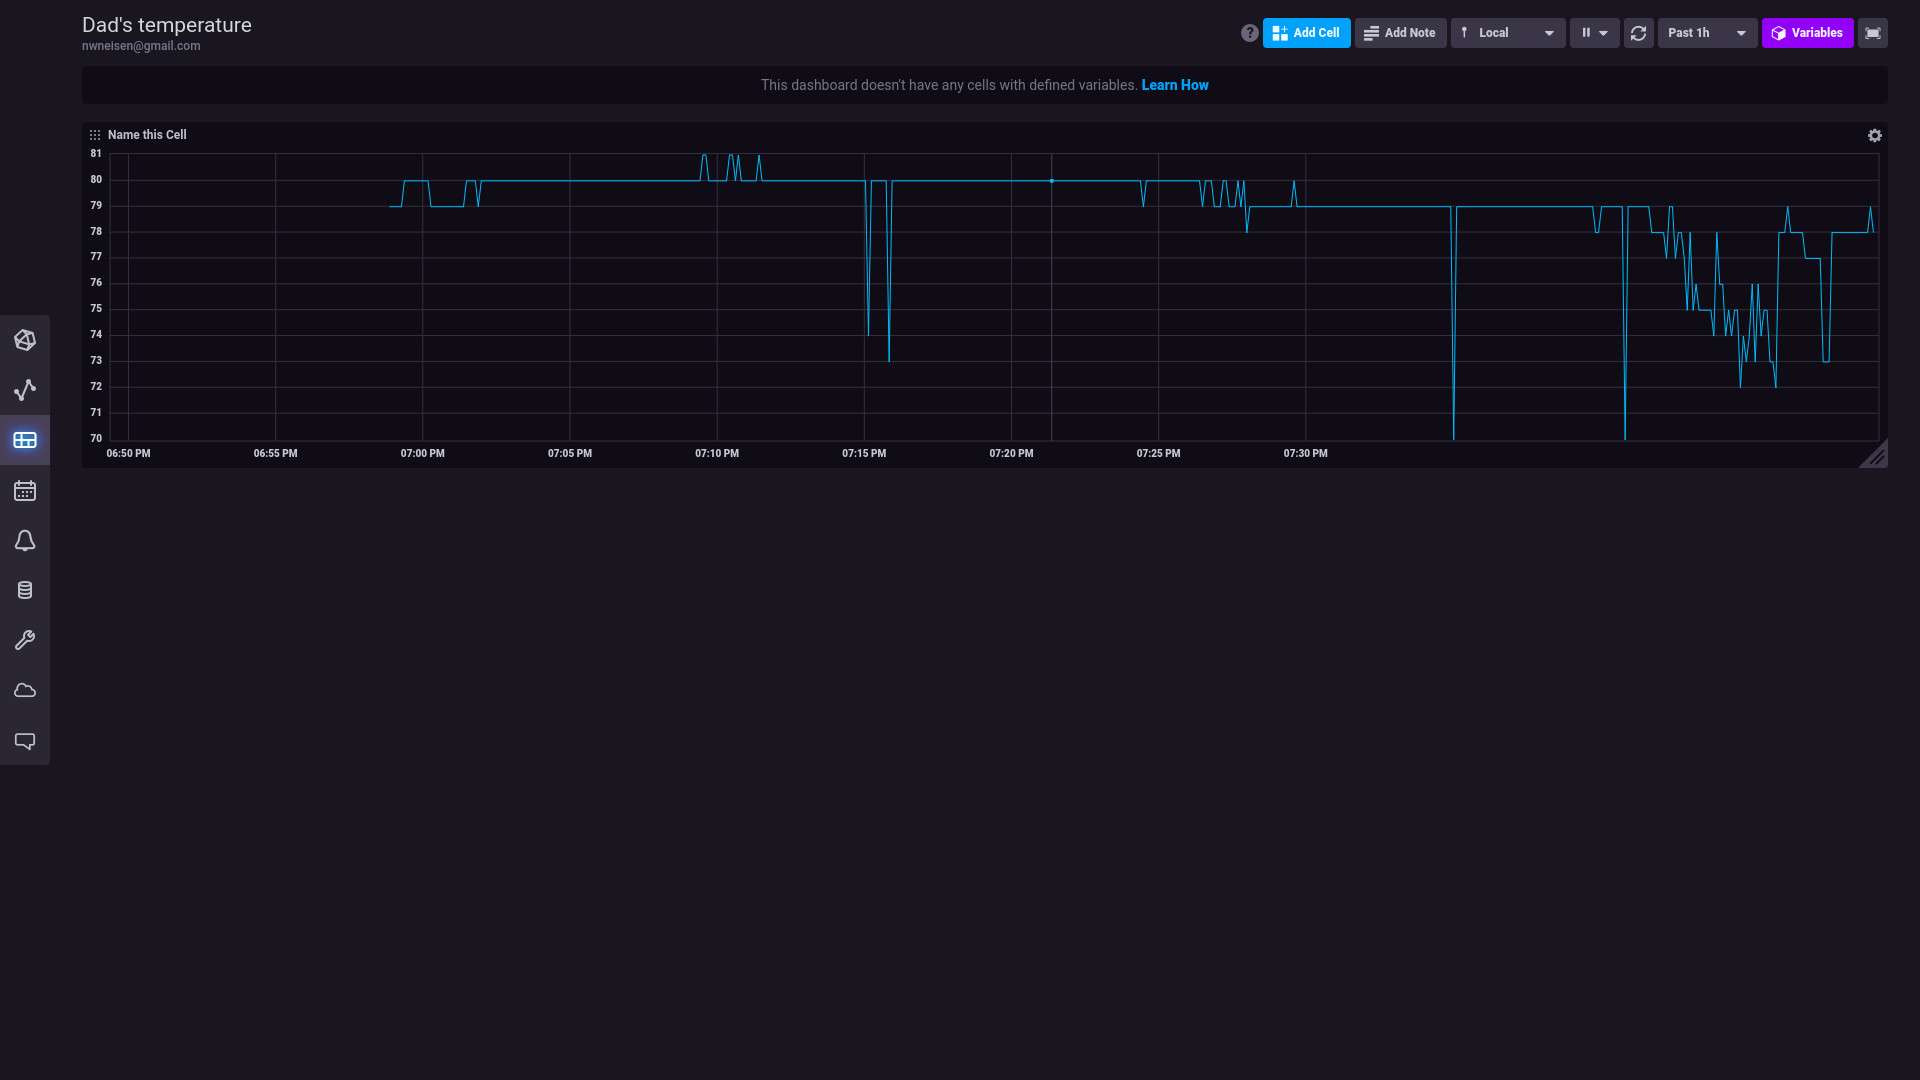Open the auto-refresh pause interval dropdown
Screen dimensions: 1920x1080
[1594, 33]
